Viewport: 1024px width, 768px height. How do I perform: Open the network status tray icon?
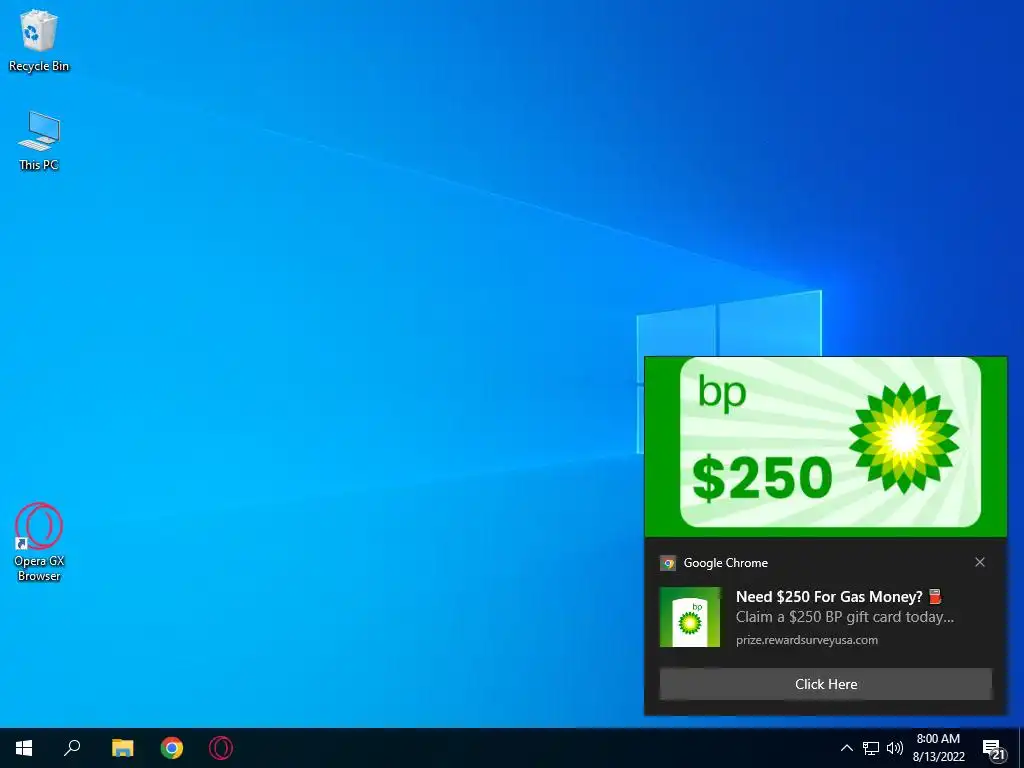pyautogui.click(x=871, y=748)
